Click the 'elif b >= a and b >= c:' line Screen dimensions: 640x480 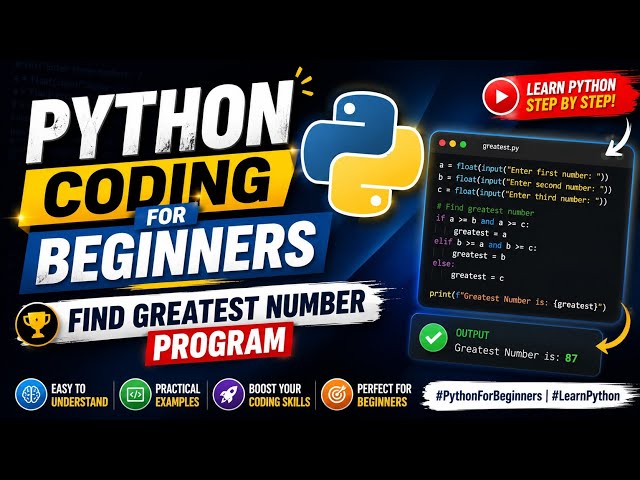pyautogui.click(x=485, y=244)
